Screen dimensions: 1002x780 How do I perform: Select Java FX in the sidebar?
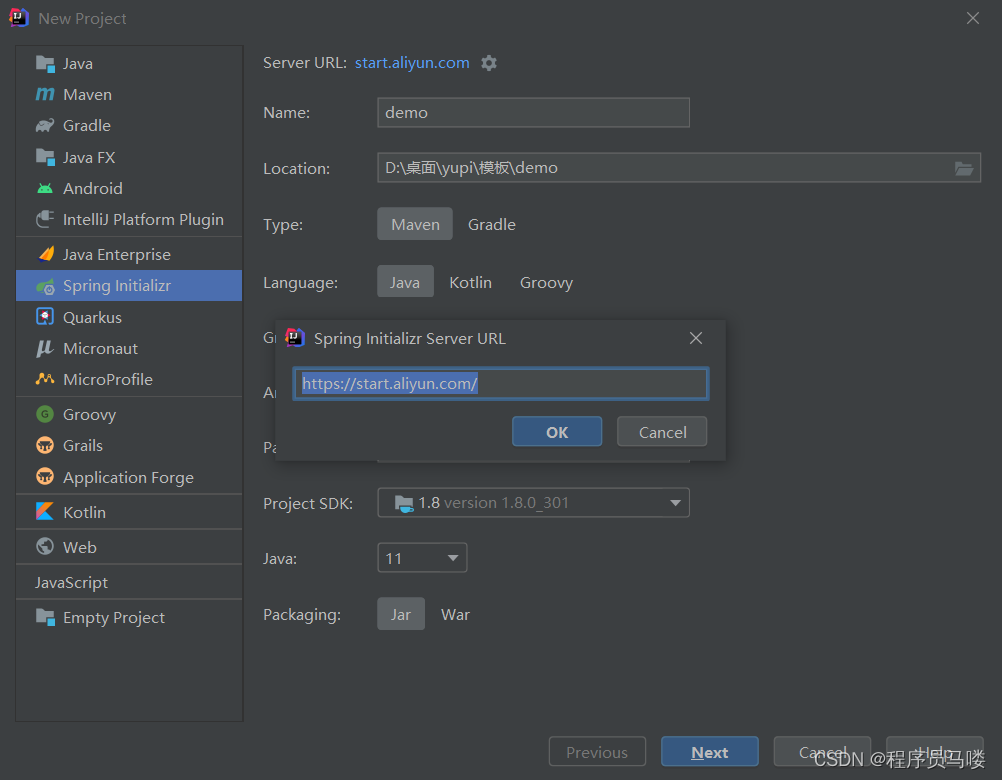(x=129, y=157)
